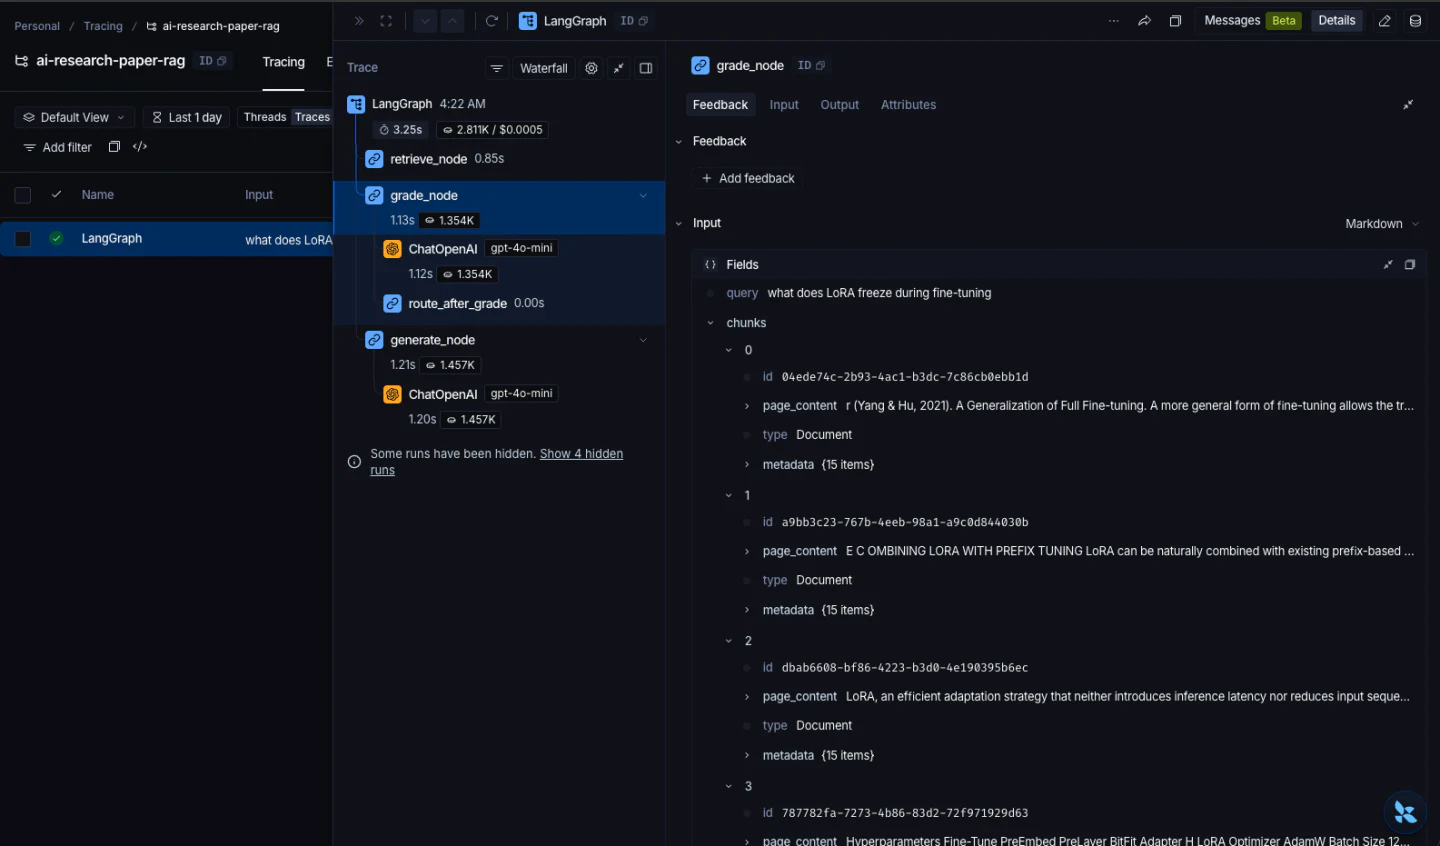Open the edit pencil icon in top bar
The width and height of the screenshot is (1440, 846).
pos(1385,21)
